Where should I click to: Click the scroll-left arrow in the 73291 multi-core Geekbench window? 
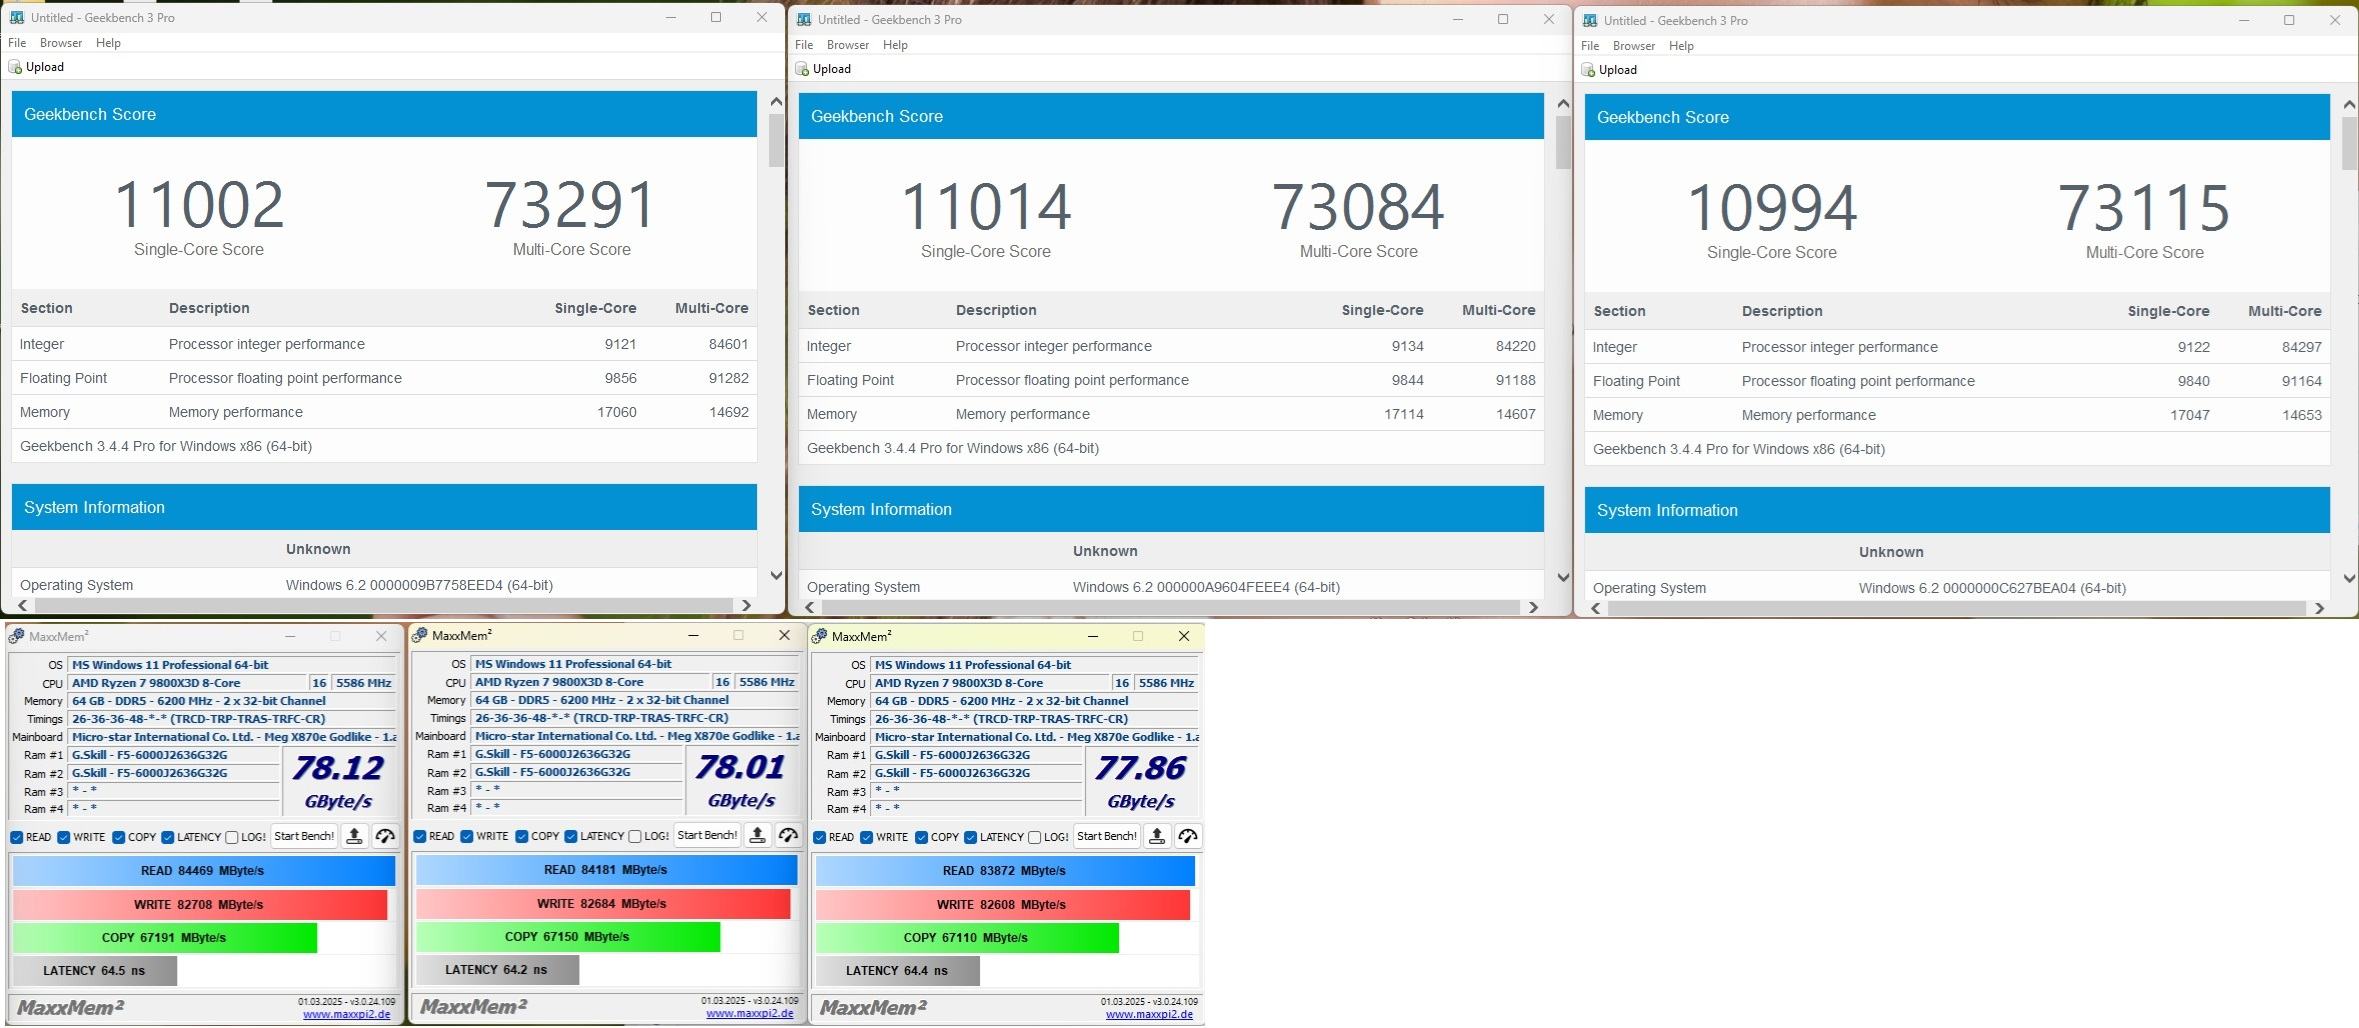point(22,605)
